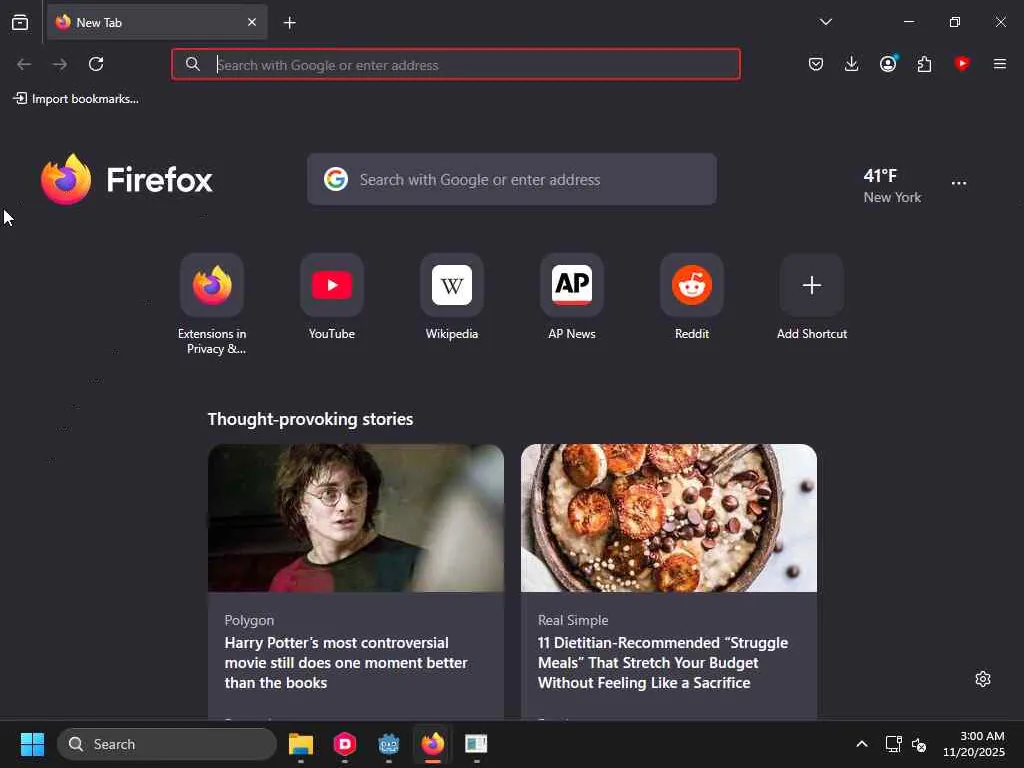Go back with the back arrow

click(24, 64)
